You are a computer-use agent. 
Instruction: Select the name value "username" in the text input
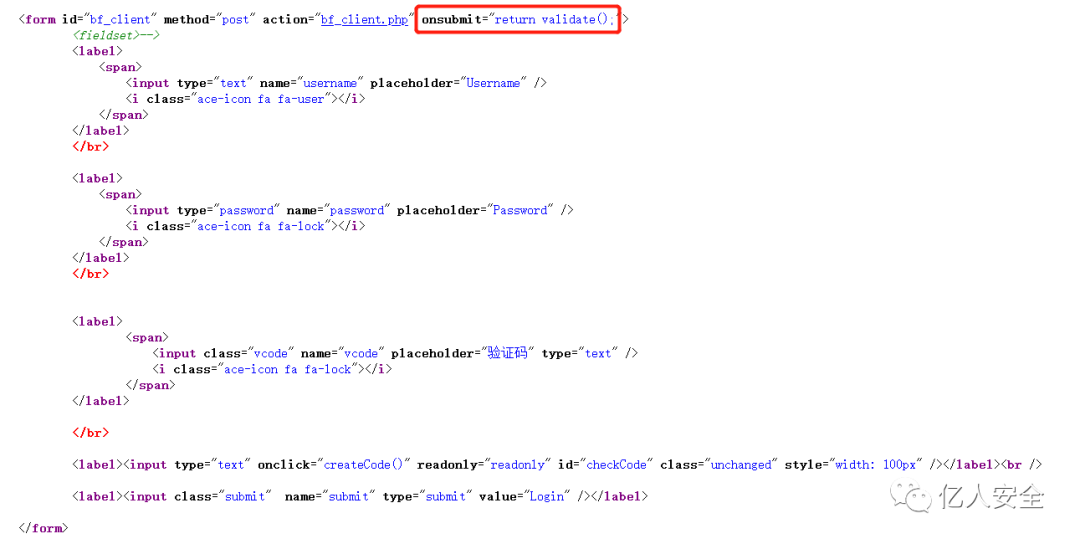tap(330, 83)
